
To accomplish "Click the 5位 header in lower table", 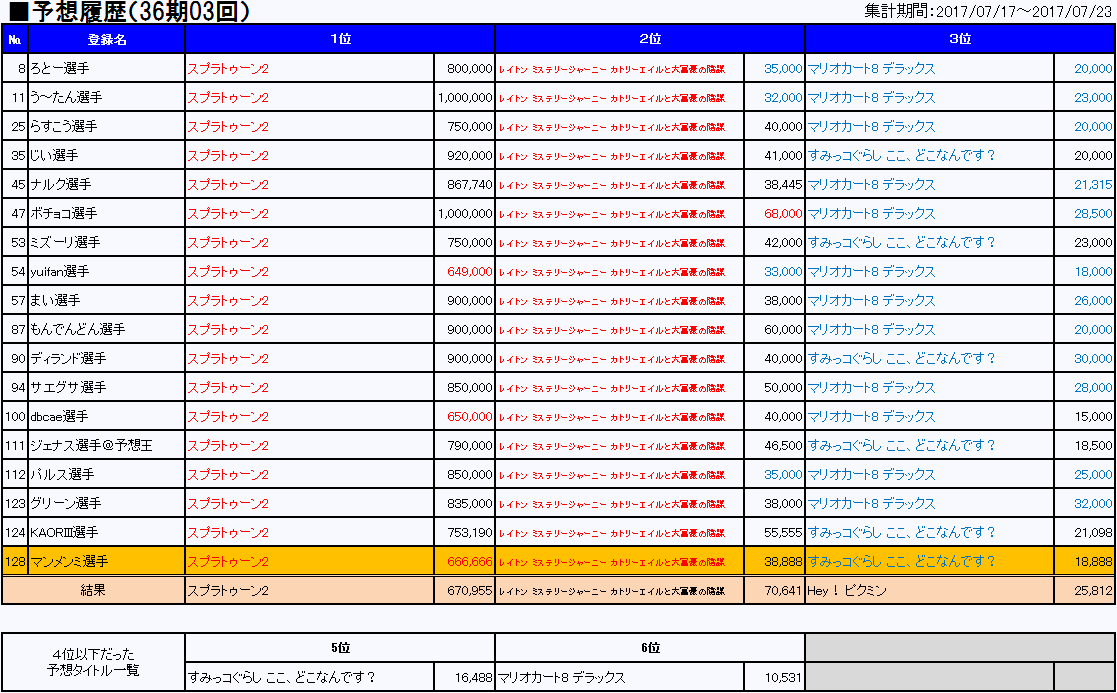I will [x=340, y=648].
